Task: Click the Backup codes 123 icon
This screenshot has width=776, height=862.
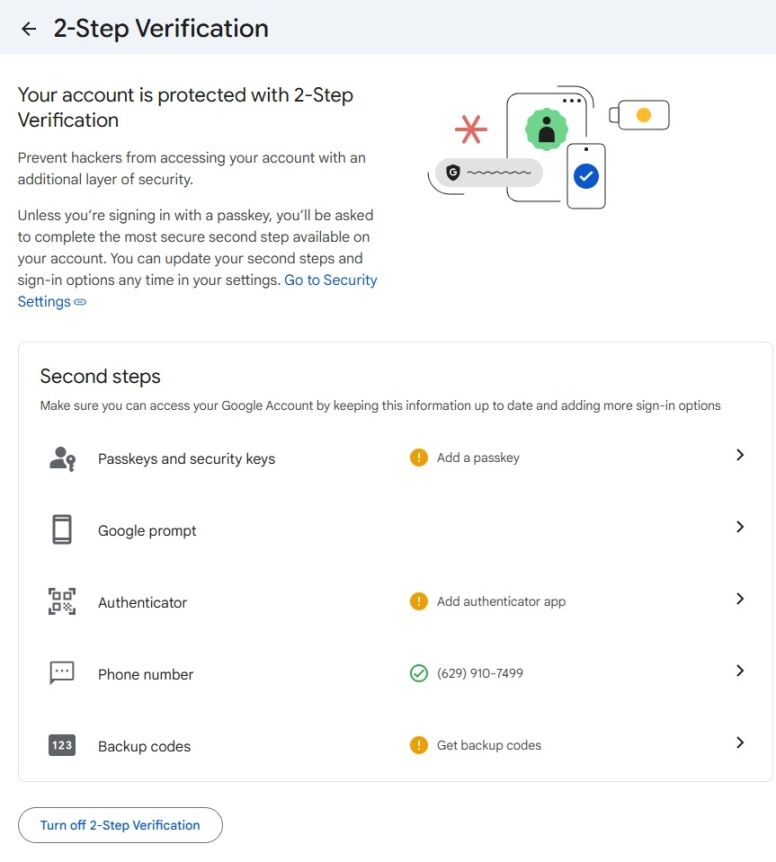Action: click(63, 744)
